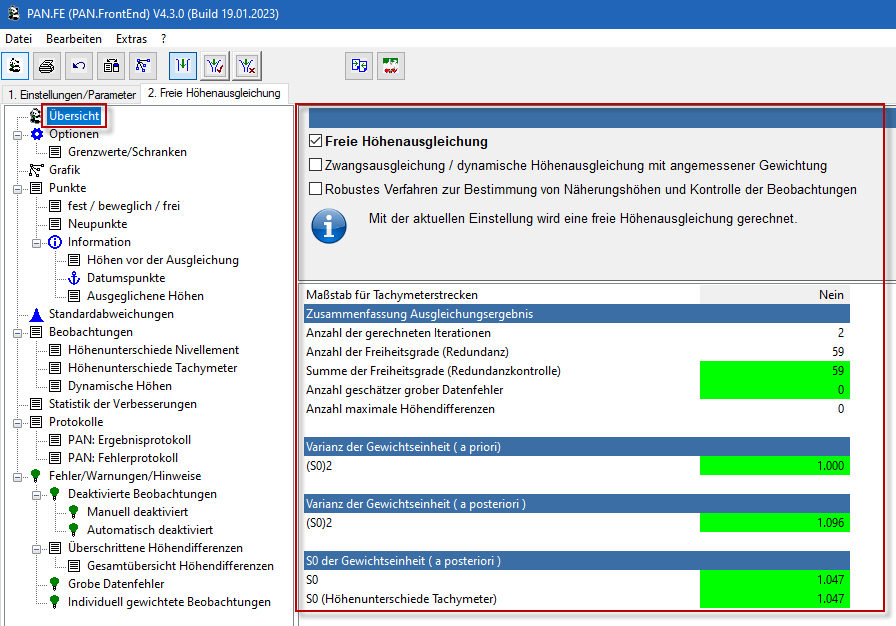Click the toolbar icon with red X
The width and height of the screenshot is (896, 626).
(x=247, y=66)
